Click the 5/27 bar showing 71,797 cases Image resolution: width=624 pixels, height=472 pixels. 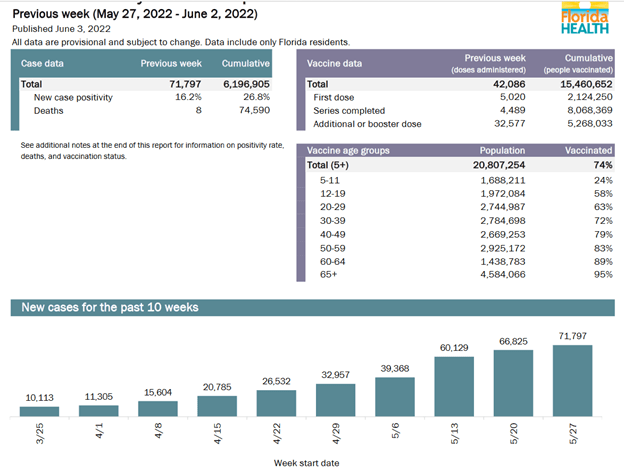571,380
